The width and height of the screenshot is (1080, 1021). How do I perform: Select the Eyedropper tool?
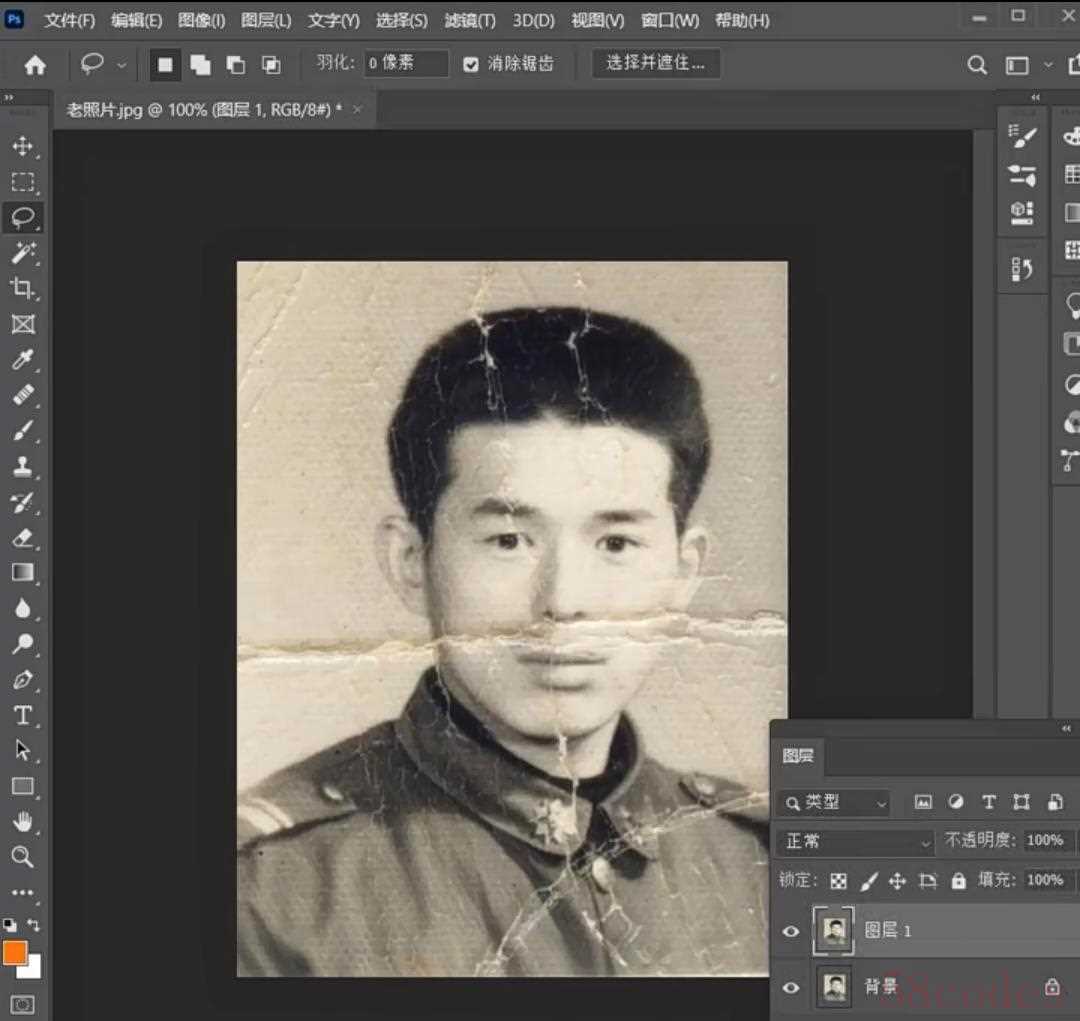click(x=22, y=360)
